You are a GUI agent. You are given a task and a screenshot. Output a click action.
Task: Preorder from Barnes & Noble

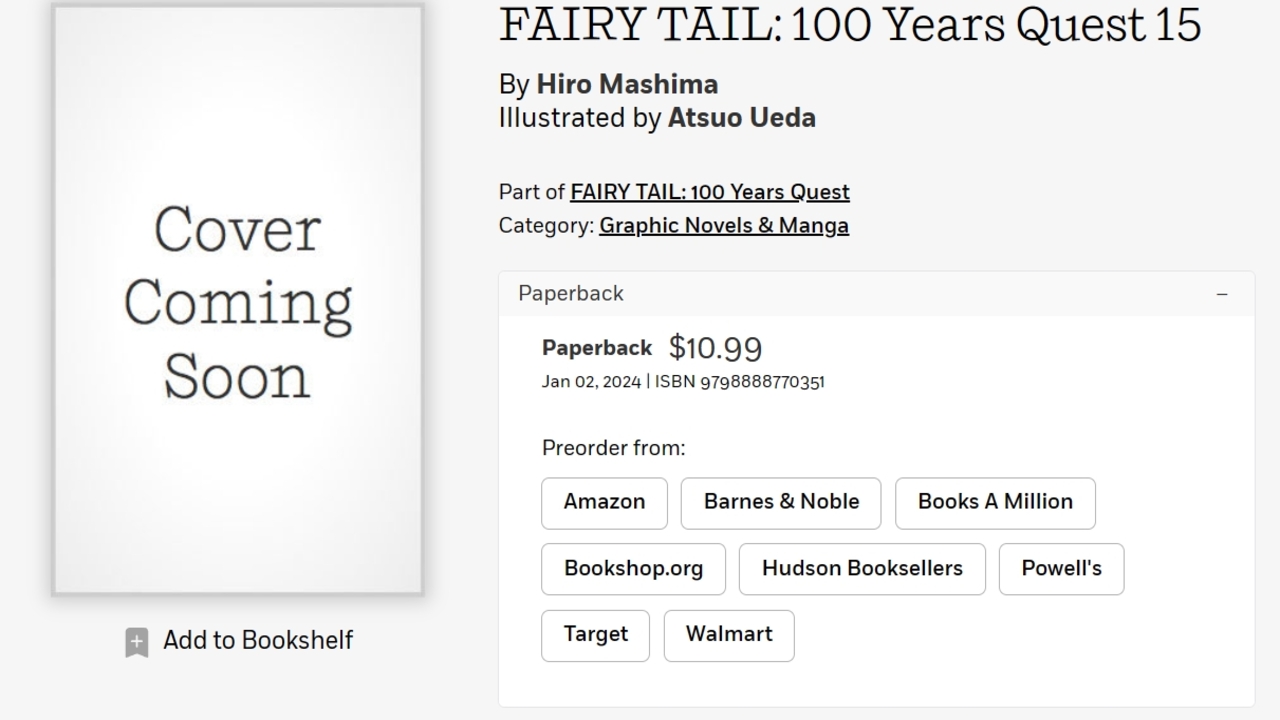781,502
